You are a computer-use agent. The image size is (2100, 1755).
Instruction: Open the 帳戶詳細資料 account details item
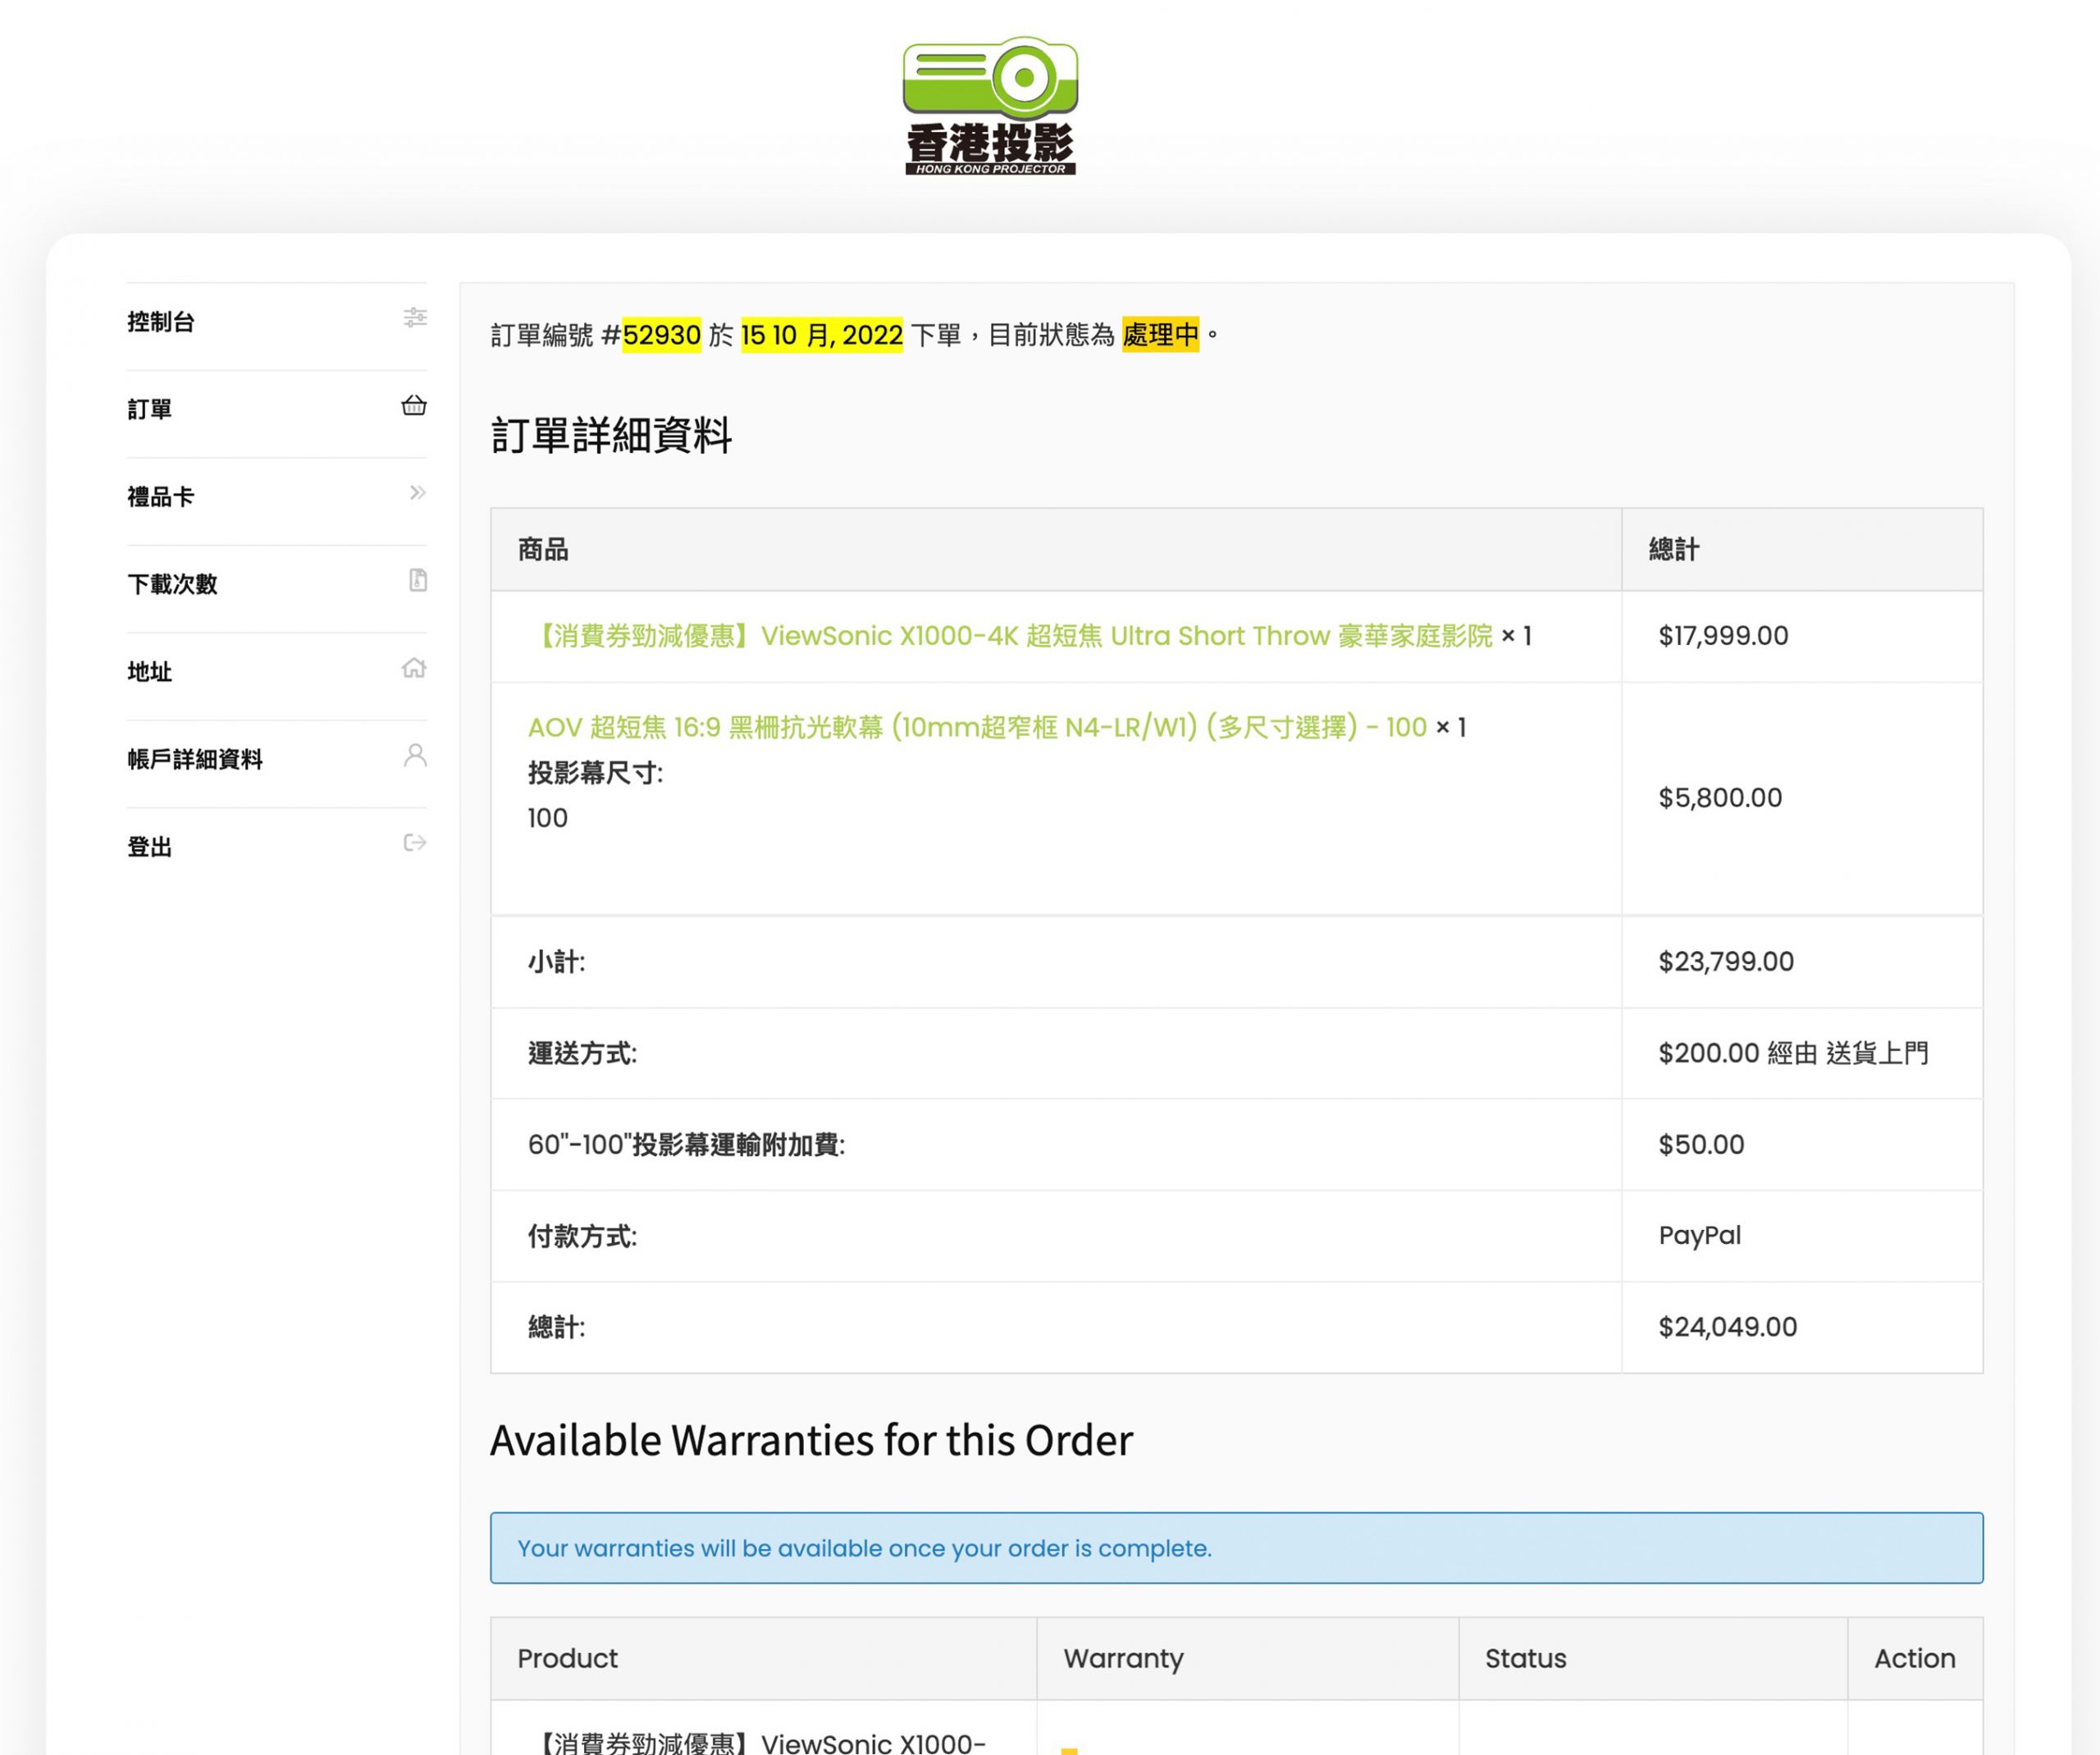pyautogui.click(x=277, y=759)
